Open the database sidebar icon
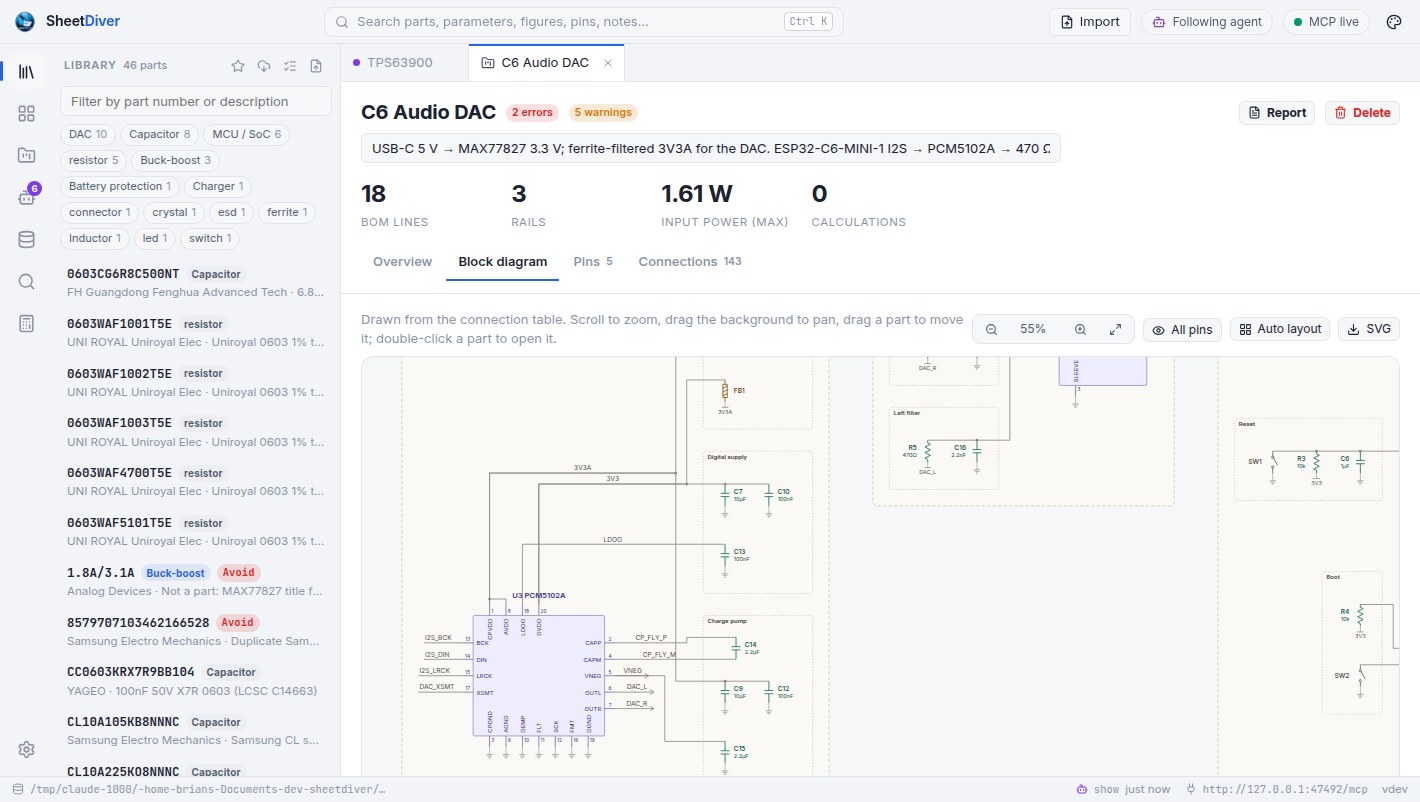This screenshot has width=1420, height=802. 27,239
